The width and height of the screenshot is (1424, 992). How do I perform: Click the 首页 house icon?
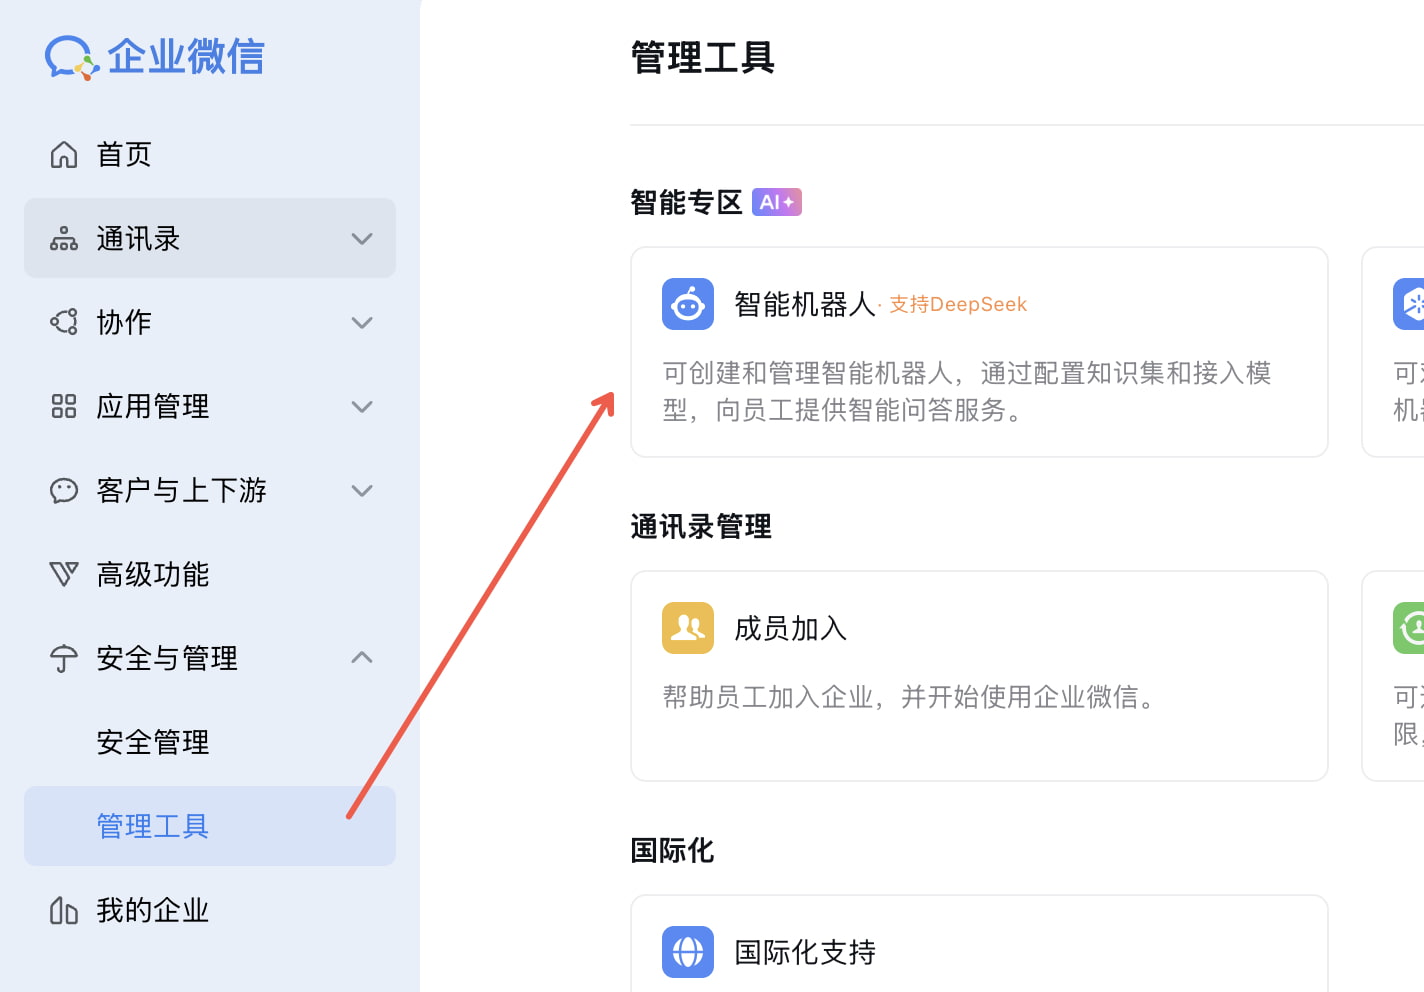(64, 155)
